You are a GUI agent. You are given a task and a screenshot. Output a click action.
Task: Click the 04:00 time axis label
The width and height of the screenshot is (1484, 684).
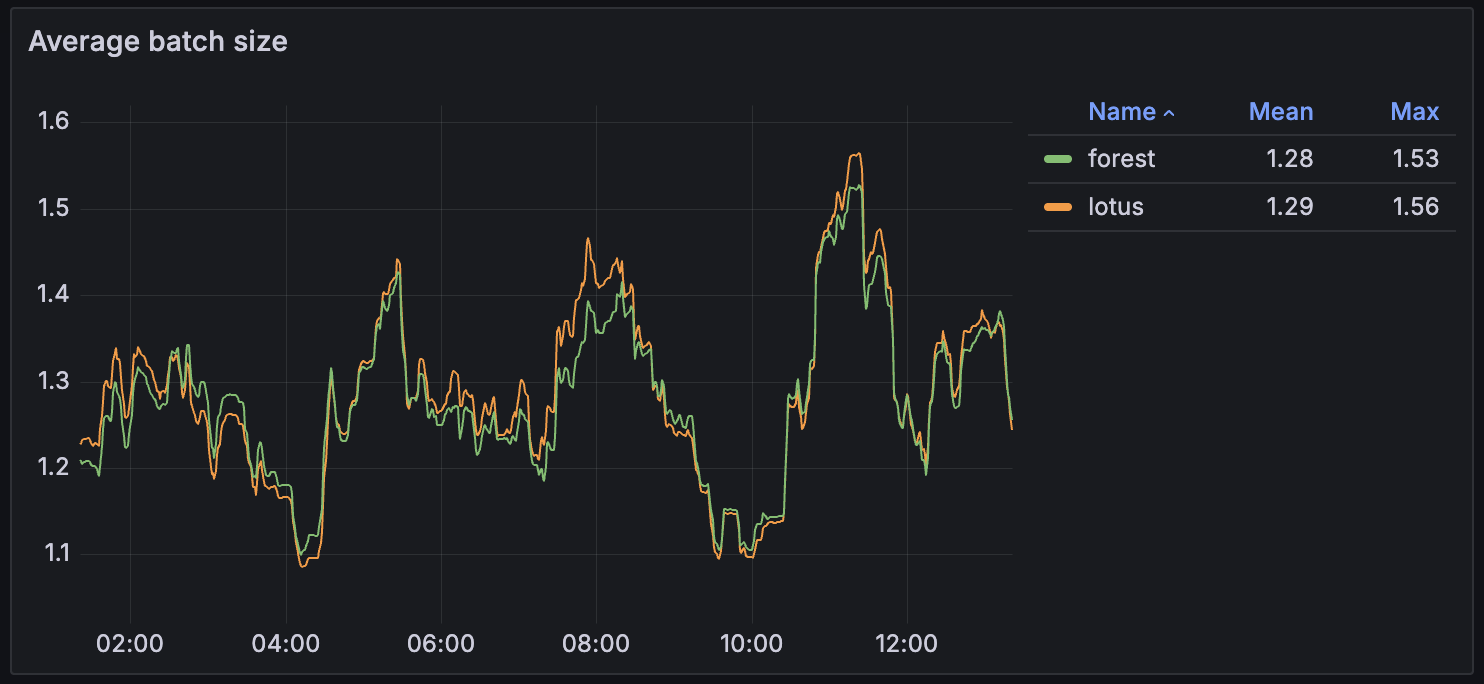click(x=286, y=642)
